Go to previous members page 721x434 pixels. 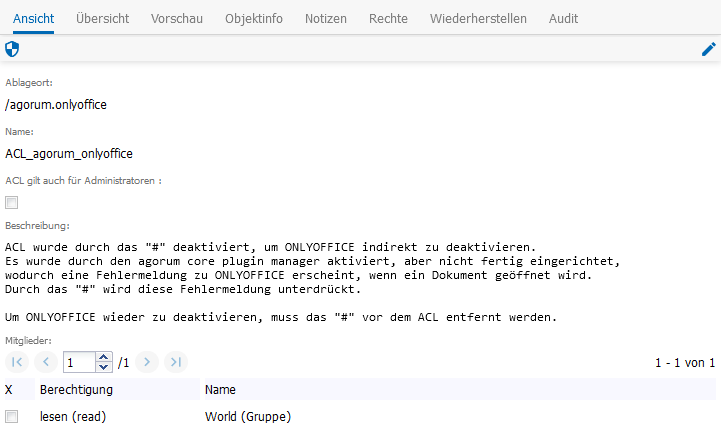coord(46,362)
